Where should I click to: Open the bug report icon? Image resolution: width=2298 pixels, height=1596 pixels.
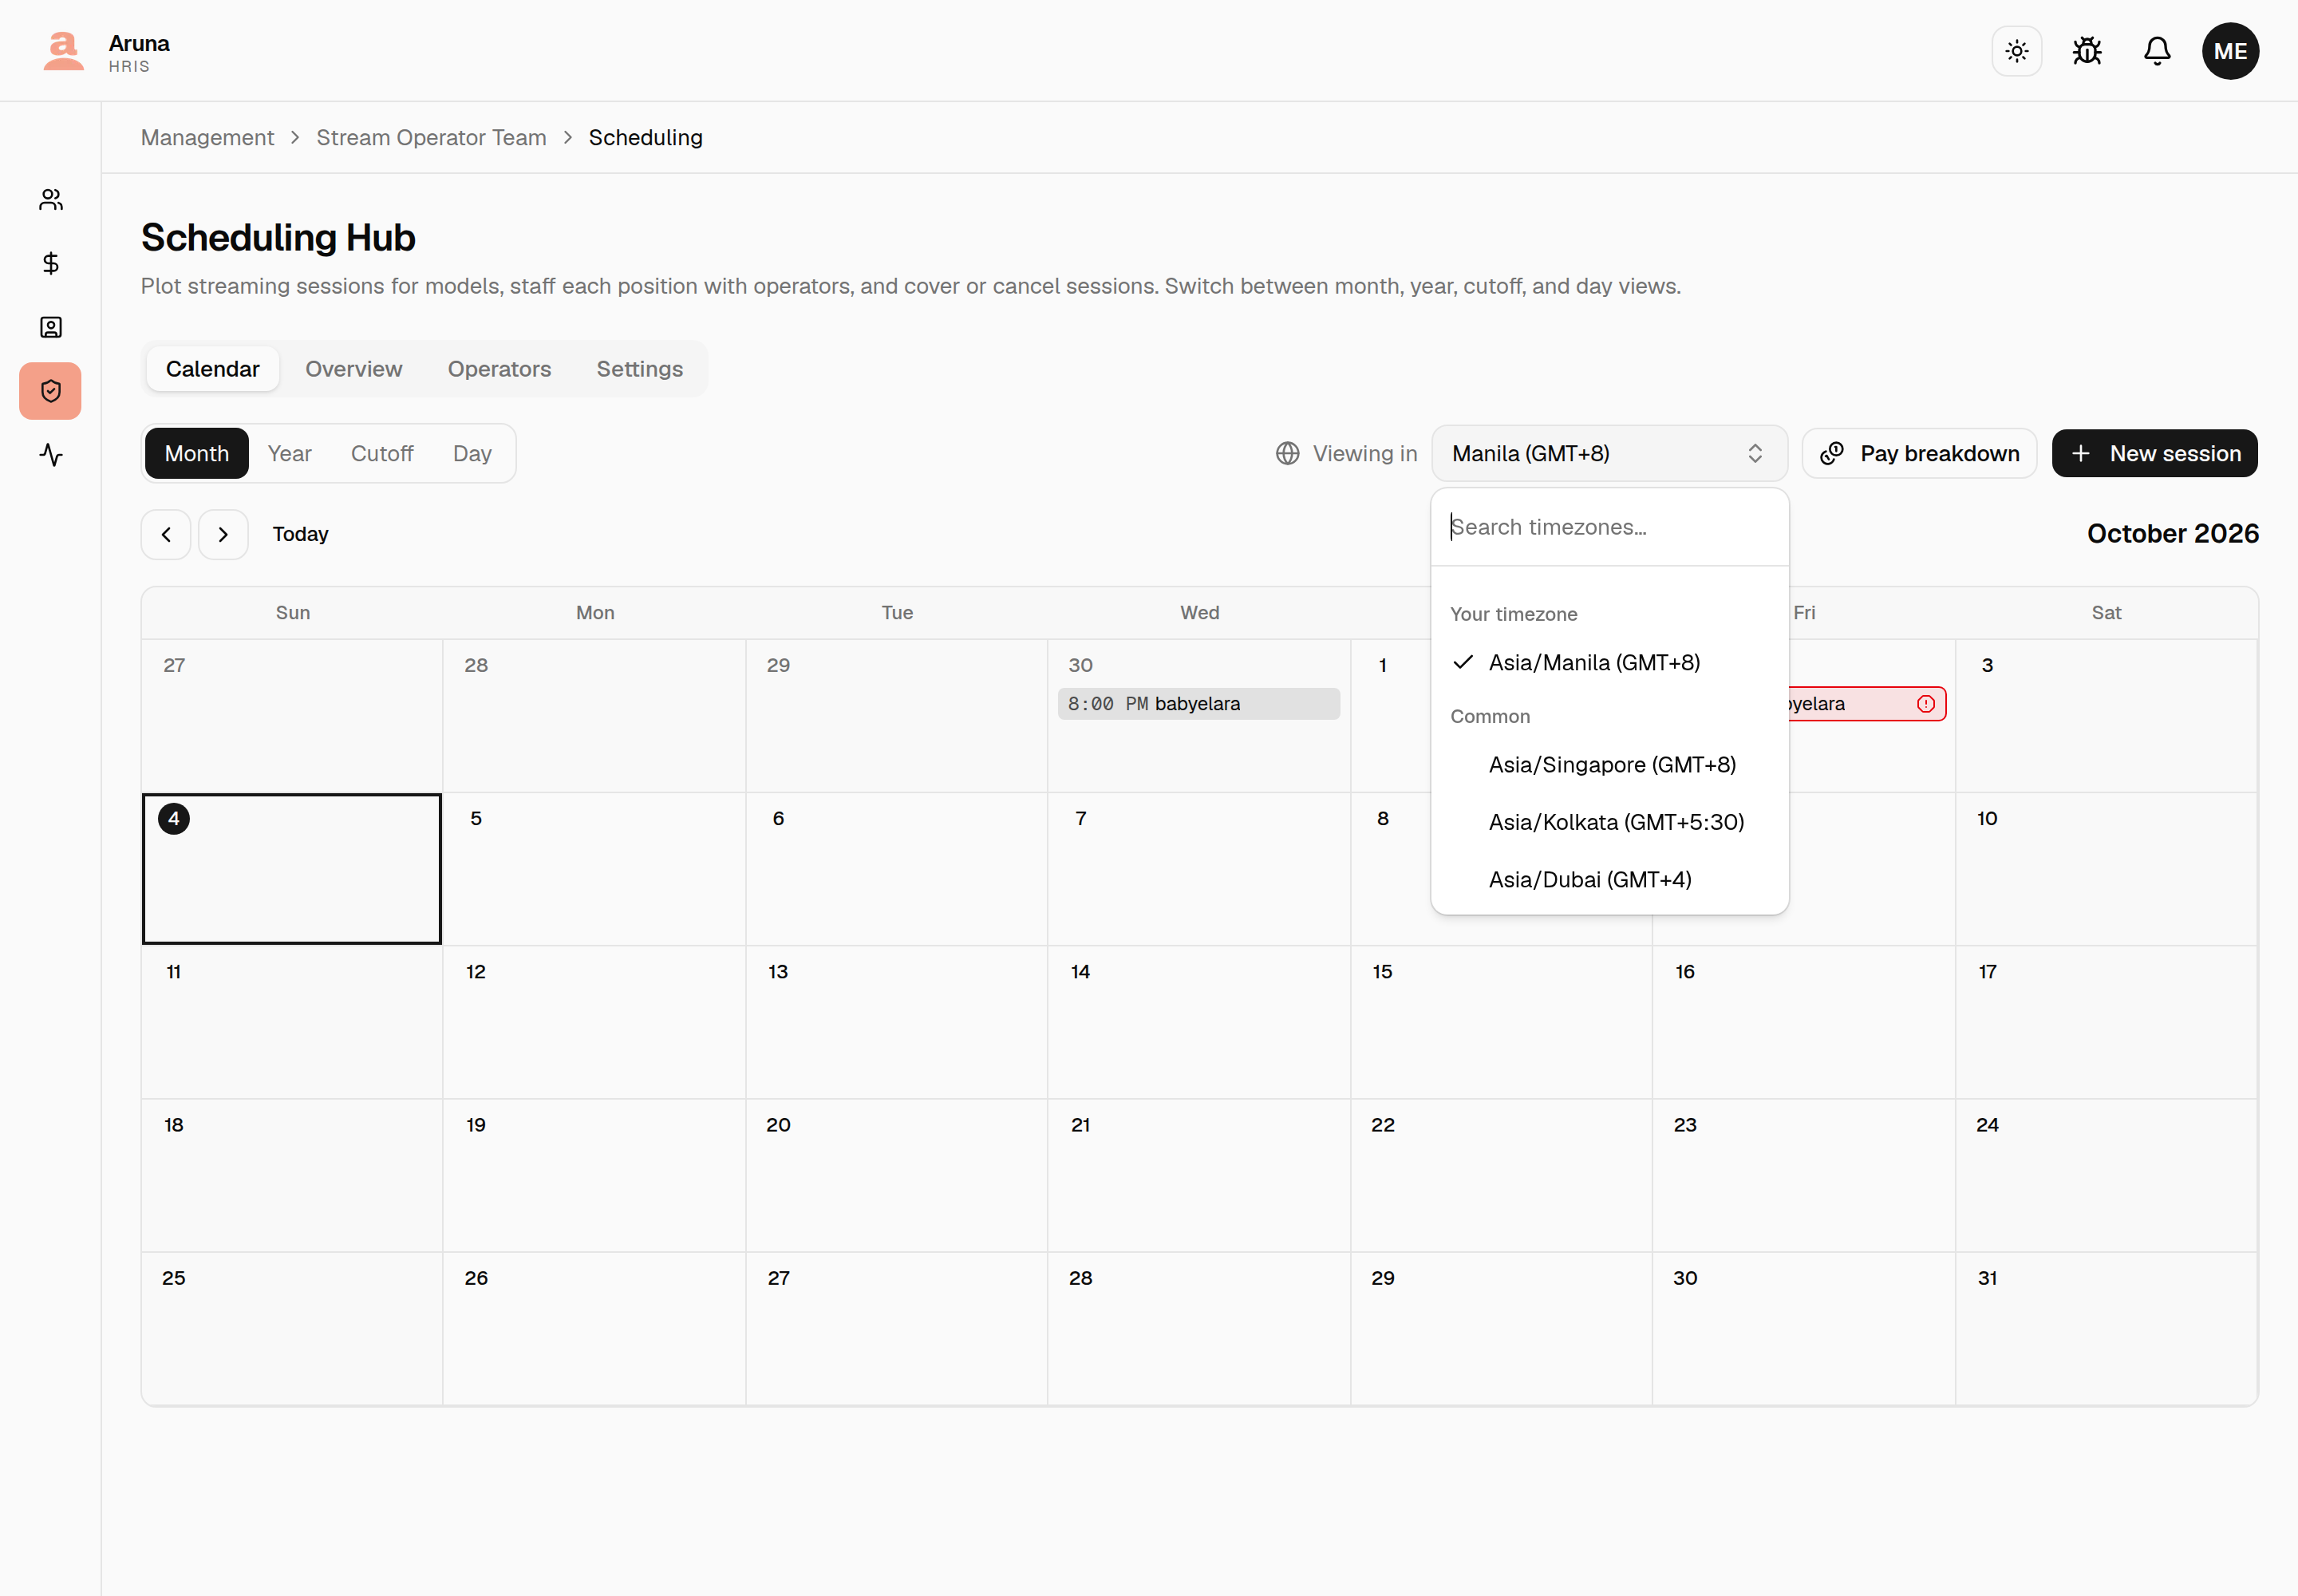point(2087,51)
